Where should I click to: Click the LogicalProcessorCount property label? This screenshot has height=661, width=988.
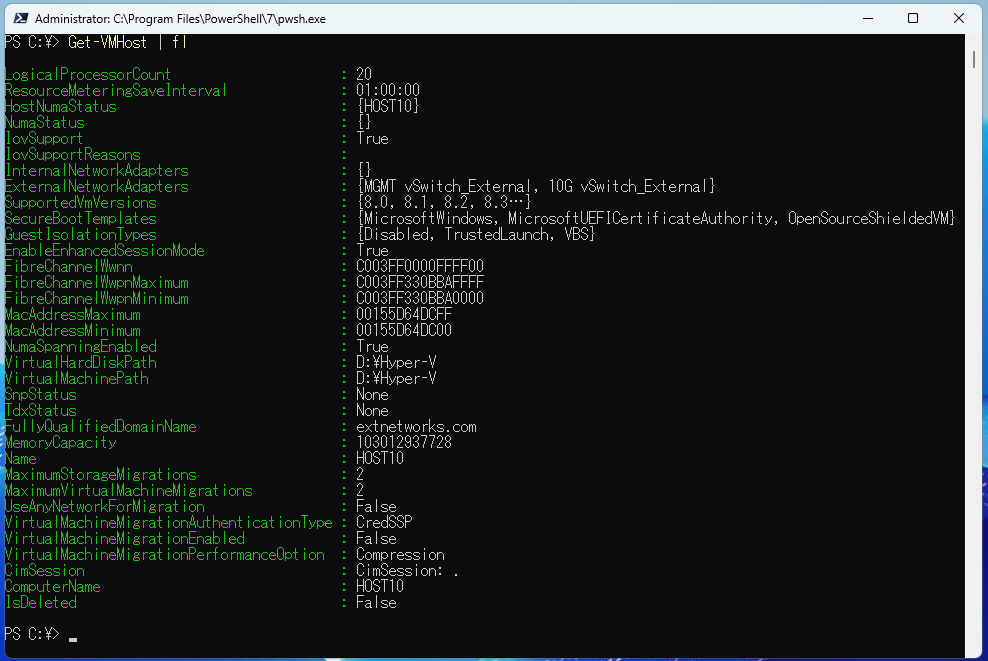click(x=85, y=74)
